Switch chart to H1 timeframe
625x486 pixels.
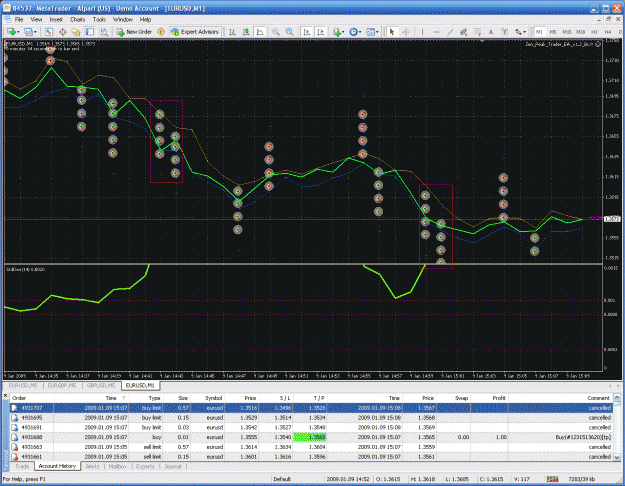[594, 32]
